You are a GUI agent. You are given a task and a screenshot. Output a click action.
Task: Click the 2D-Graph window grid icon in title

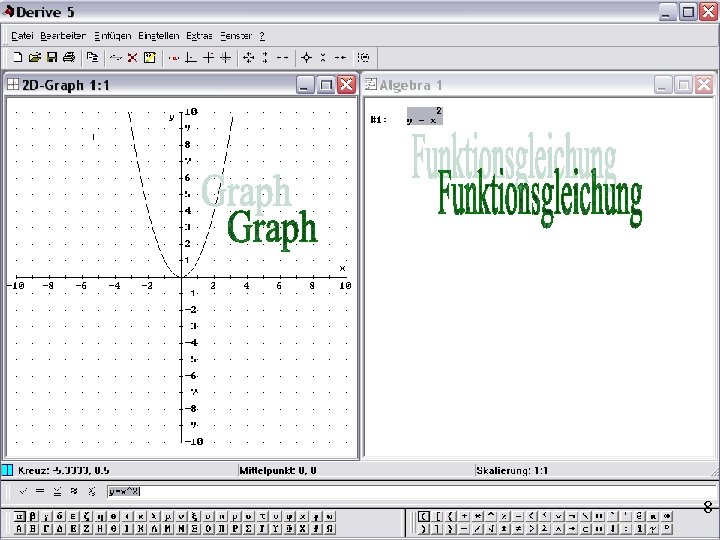pos(13,84)
